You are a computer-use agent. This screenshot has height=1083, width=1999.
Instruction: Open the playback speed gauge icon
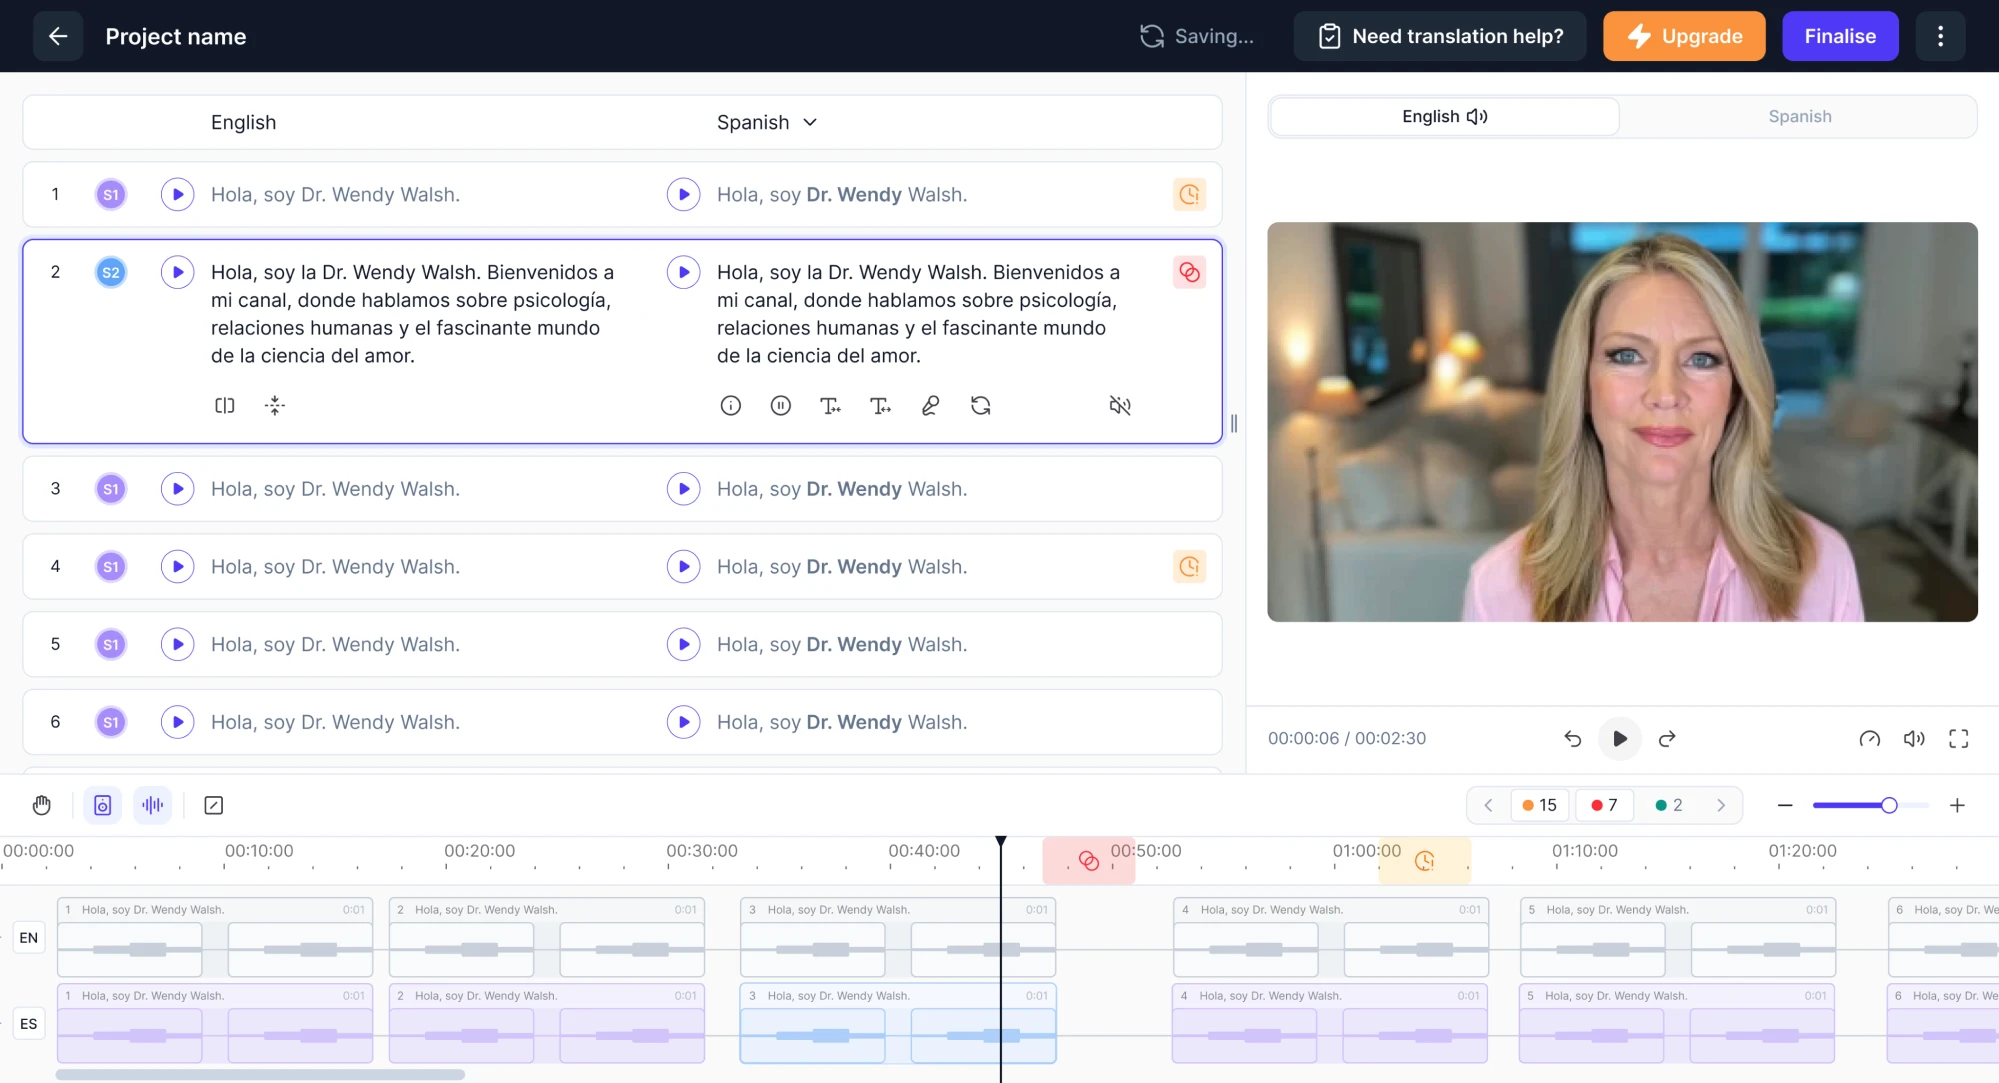(x=1869, y=739)
